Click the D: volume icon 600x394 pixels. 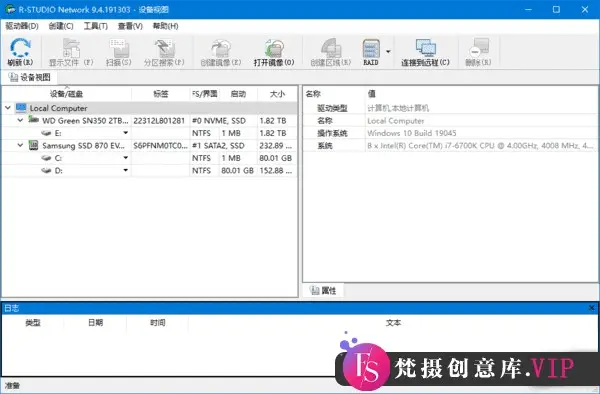46,171
